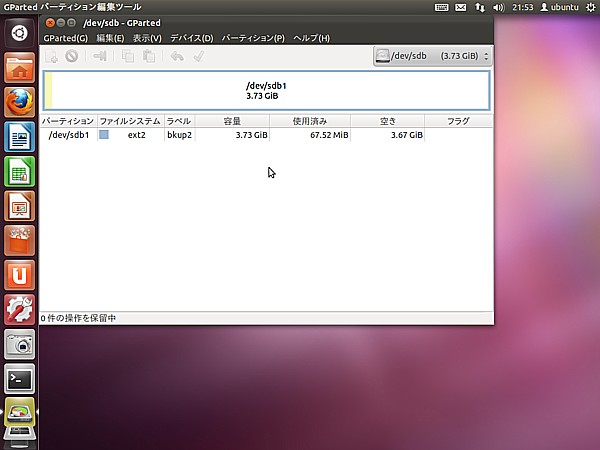Click the ext2 color swatch in table

(104, 135)
